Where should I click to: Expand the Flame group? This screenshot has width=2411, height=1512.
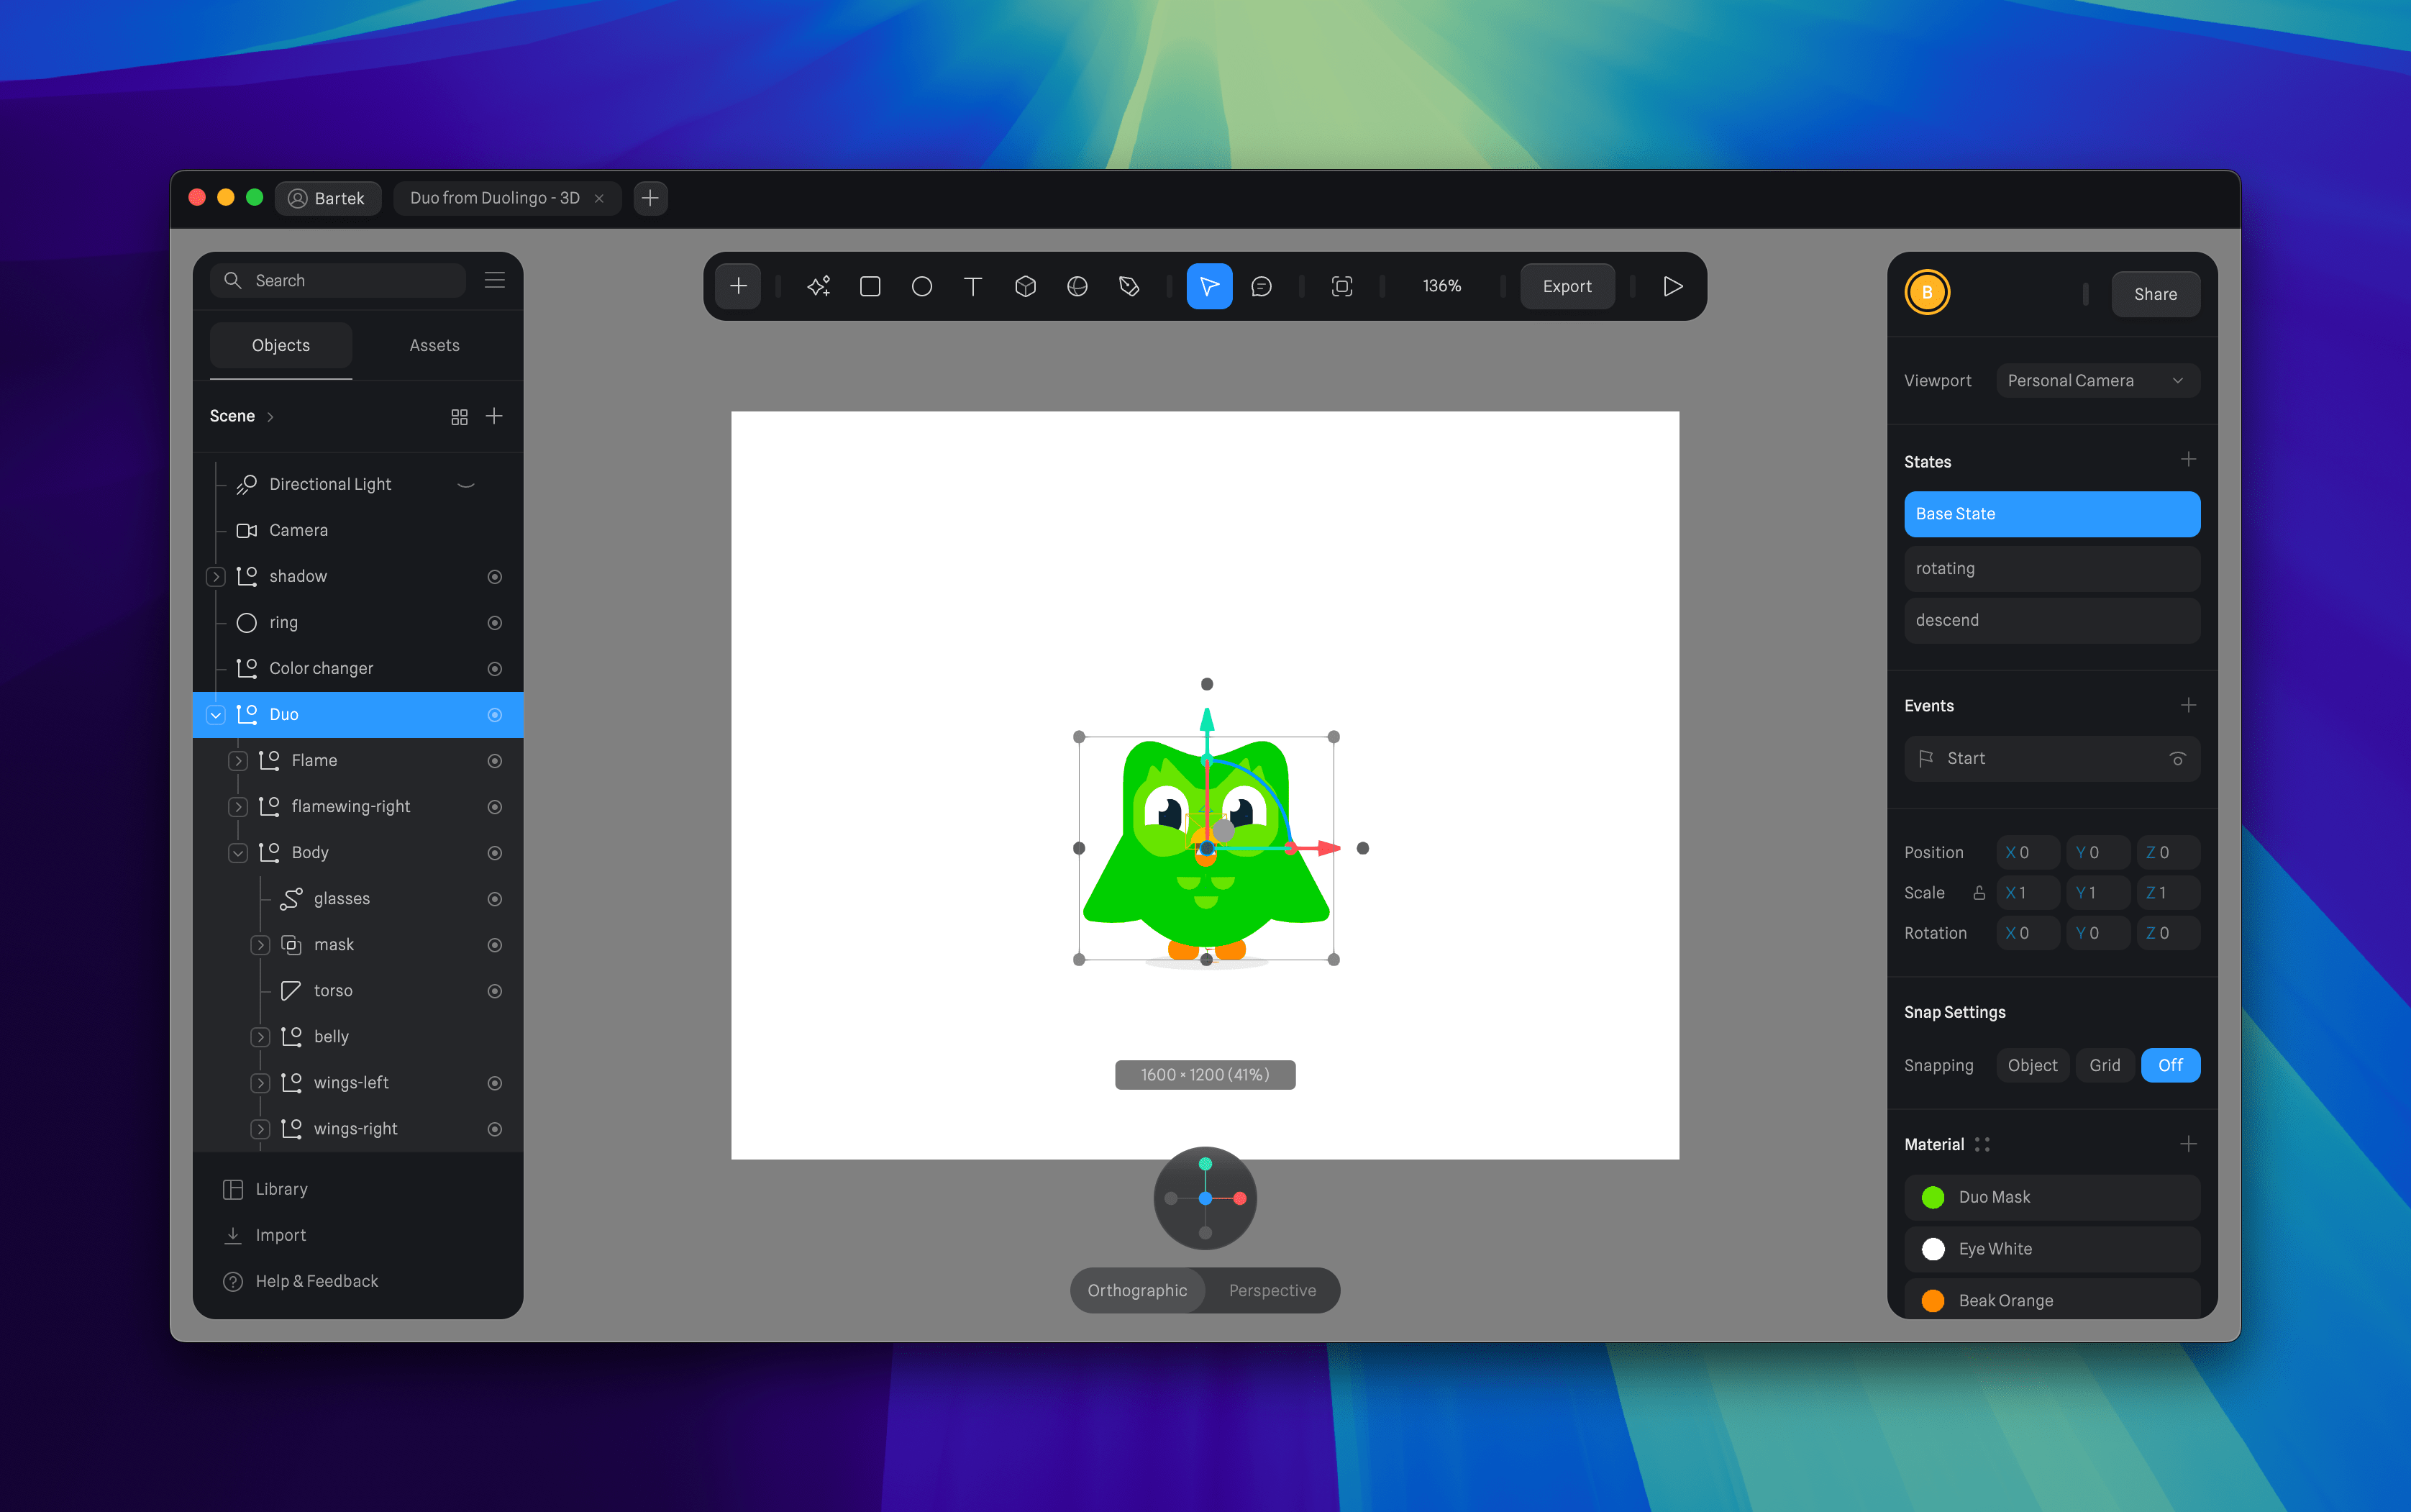click(238, 761)
